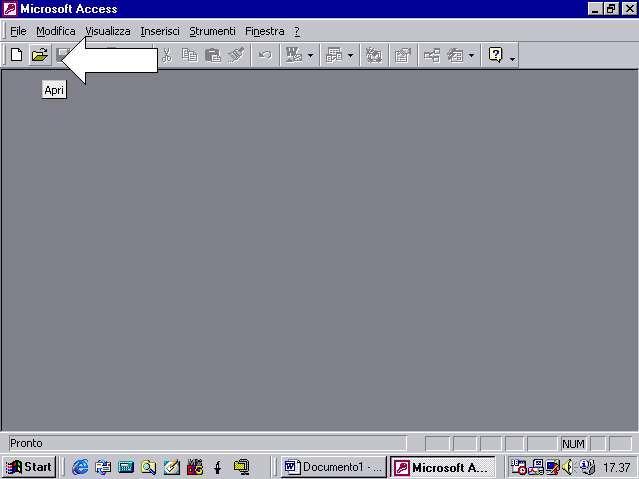Click the New Object toolbar icon

coord(455,55)
